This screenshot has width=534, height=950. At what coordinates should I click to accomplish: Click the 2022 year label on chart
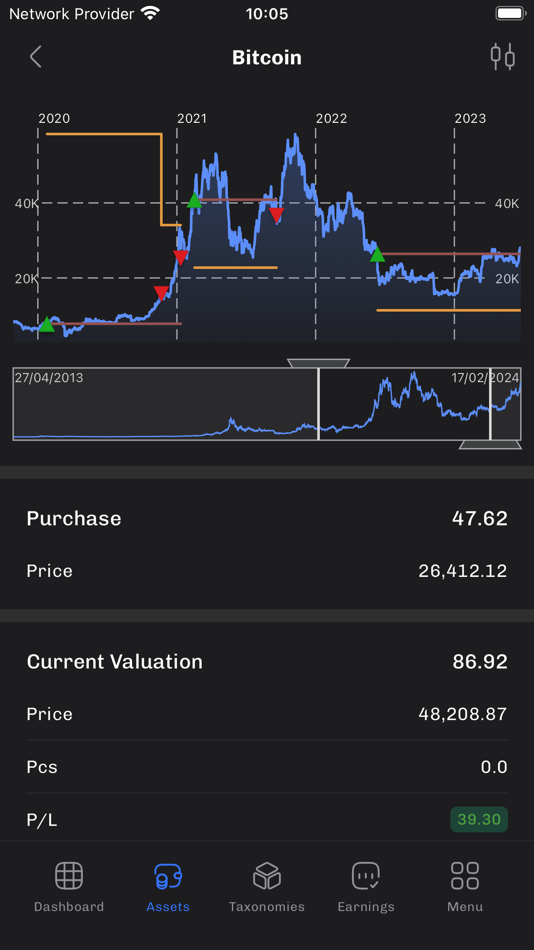point(332,118)
